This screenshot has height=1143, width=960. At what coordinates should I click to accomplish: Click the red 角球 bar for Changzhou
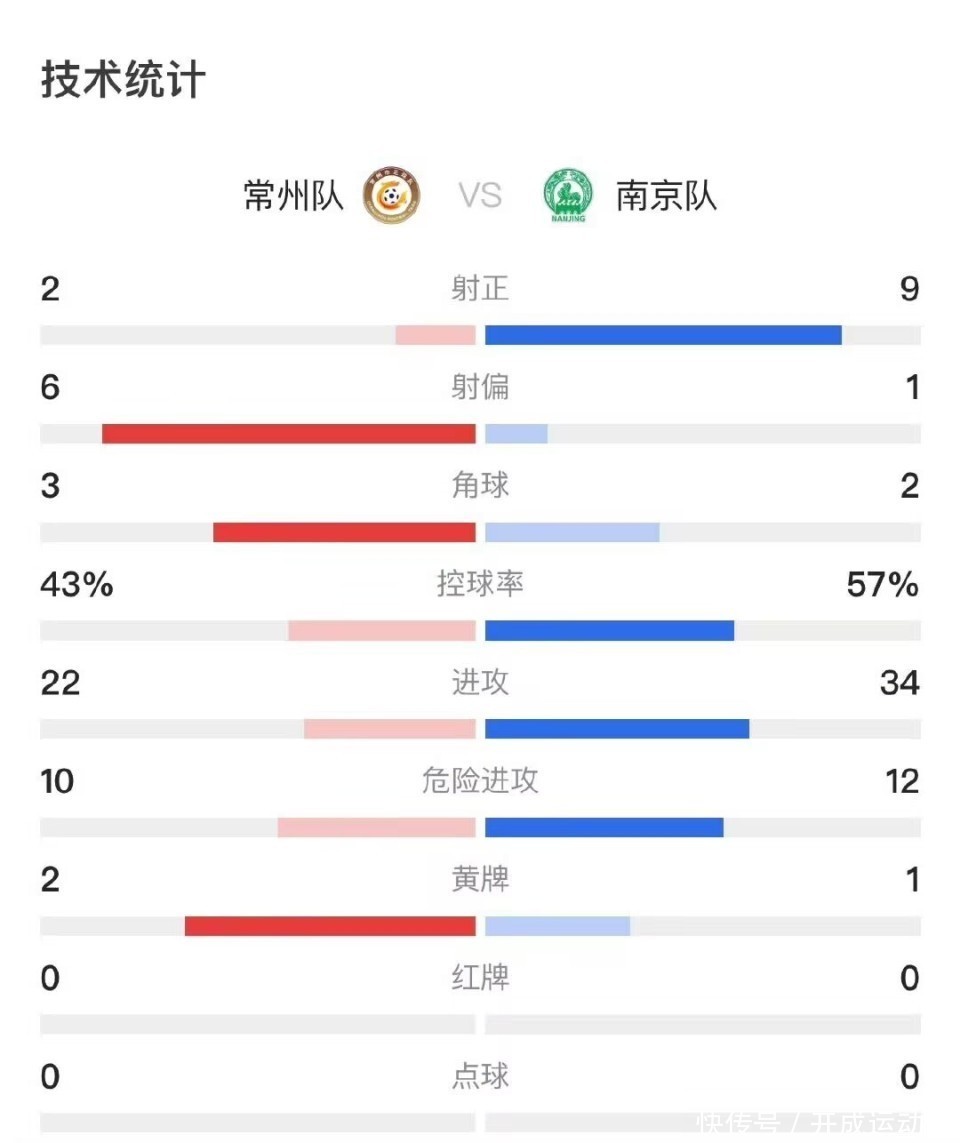click(344, 532)
